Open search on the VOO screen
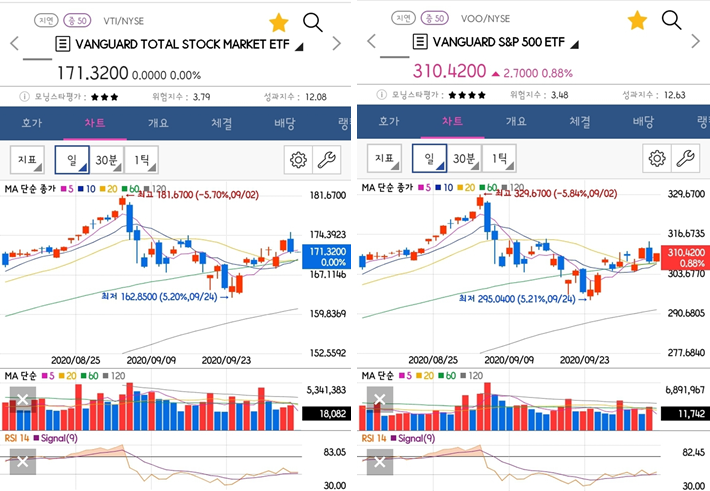The width and height of the screenshot is (710, 491). (x=671, y=20)
